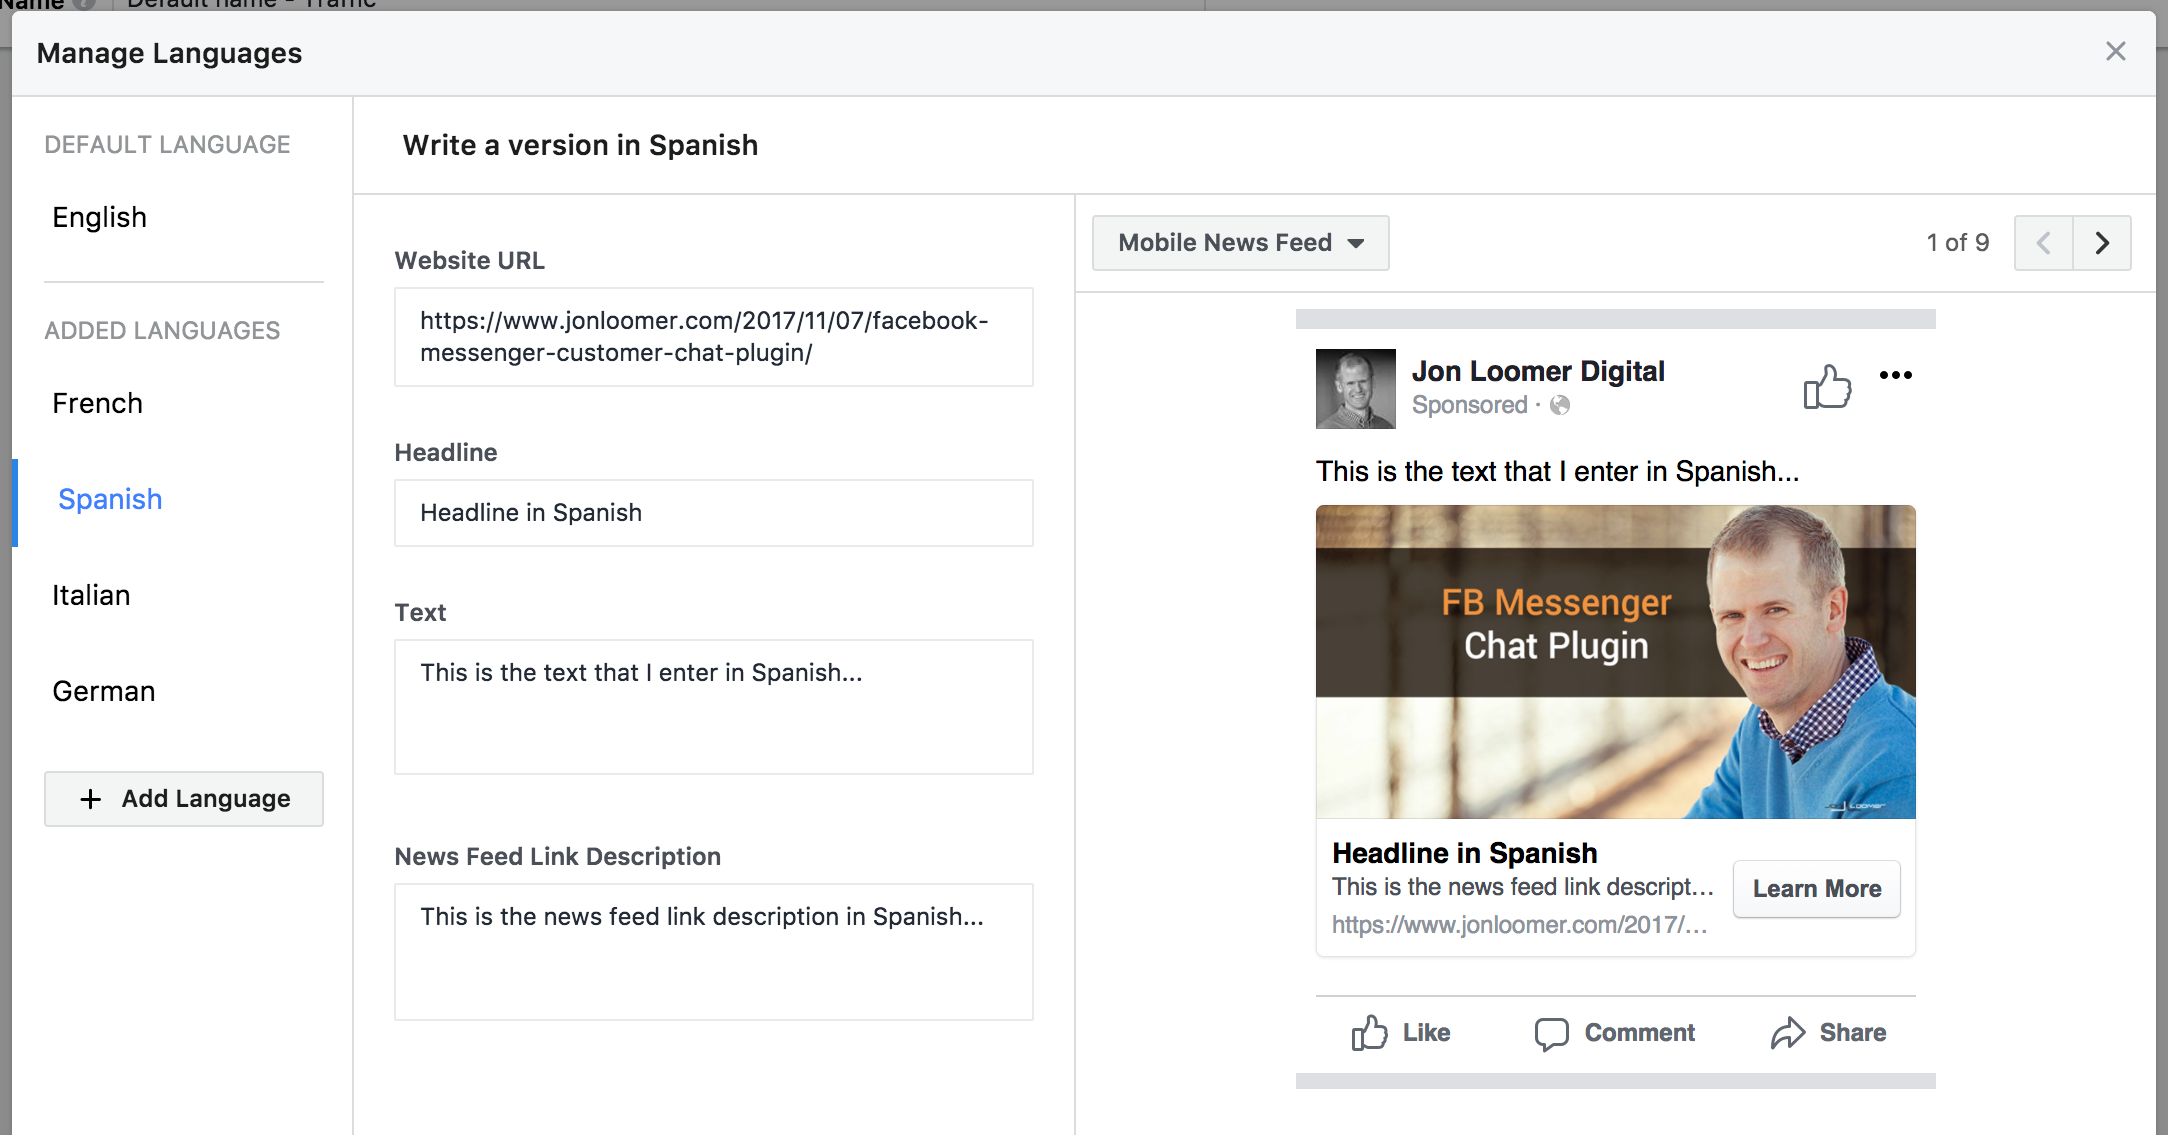Click the plus icon on Add Language
This screenshot has width=2168, height=1135.
(x=91, y=799)
